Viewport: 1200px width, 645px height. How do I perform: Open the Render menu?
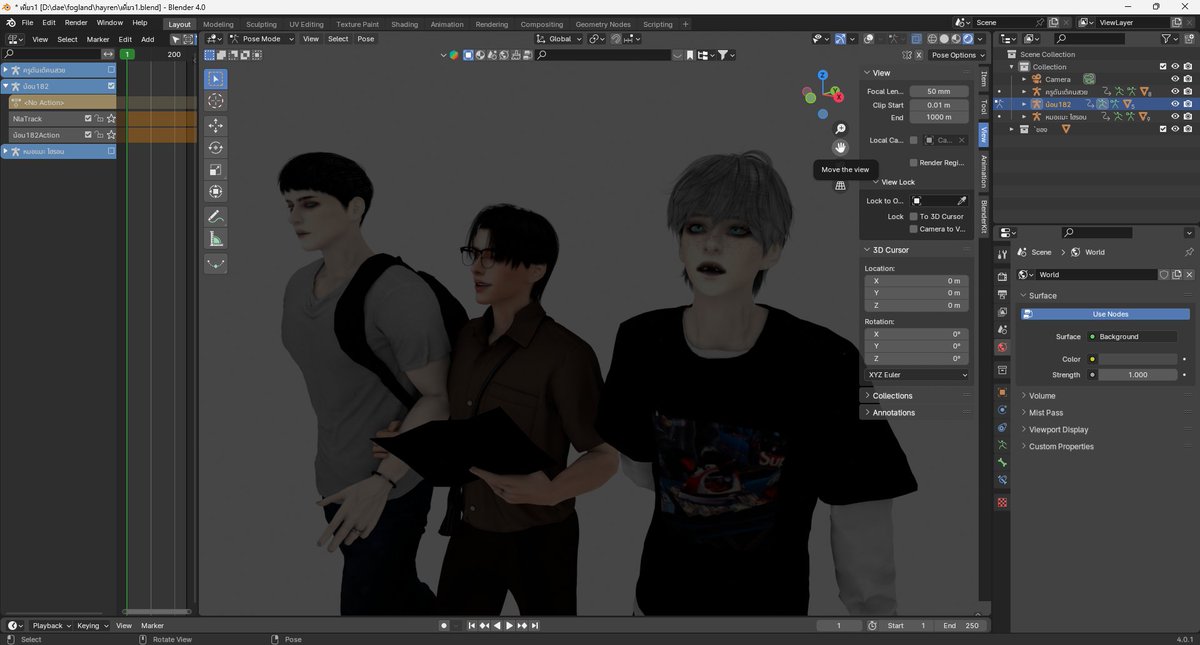pyautogui.click(x=76, y=22)
